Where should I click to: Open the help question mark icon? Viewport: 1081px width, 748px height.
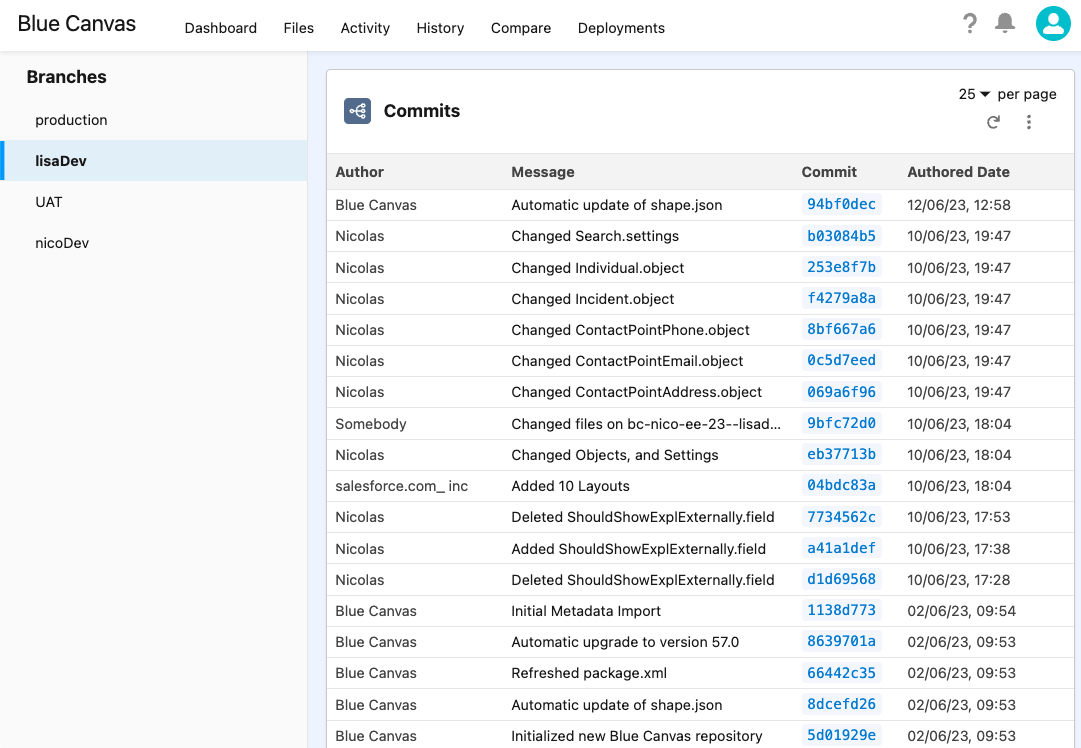coord(969,23)
